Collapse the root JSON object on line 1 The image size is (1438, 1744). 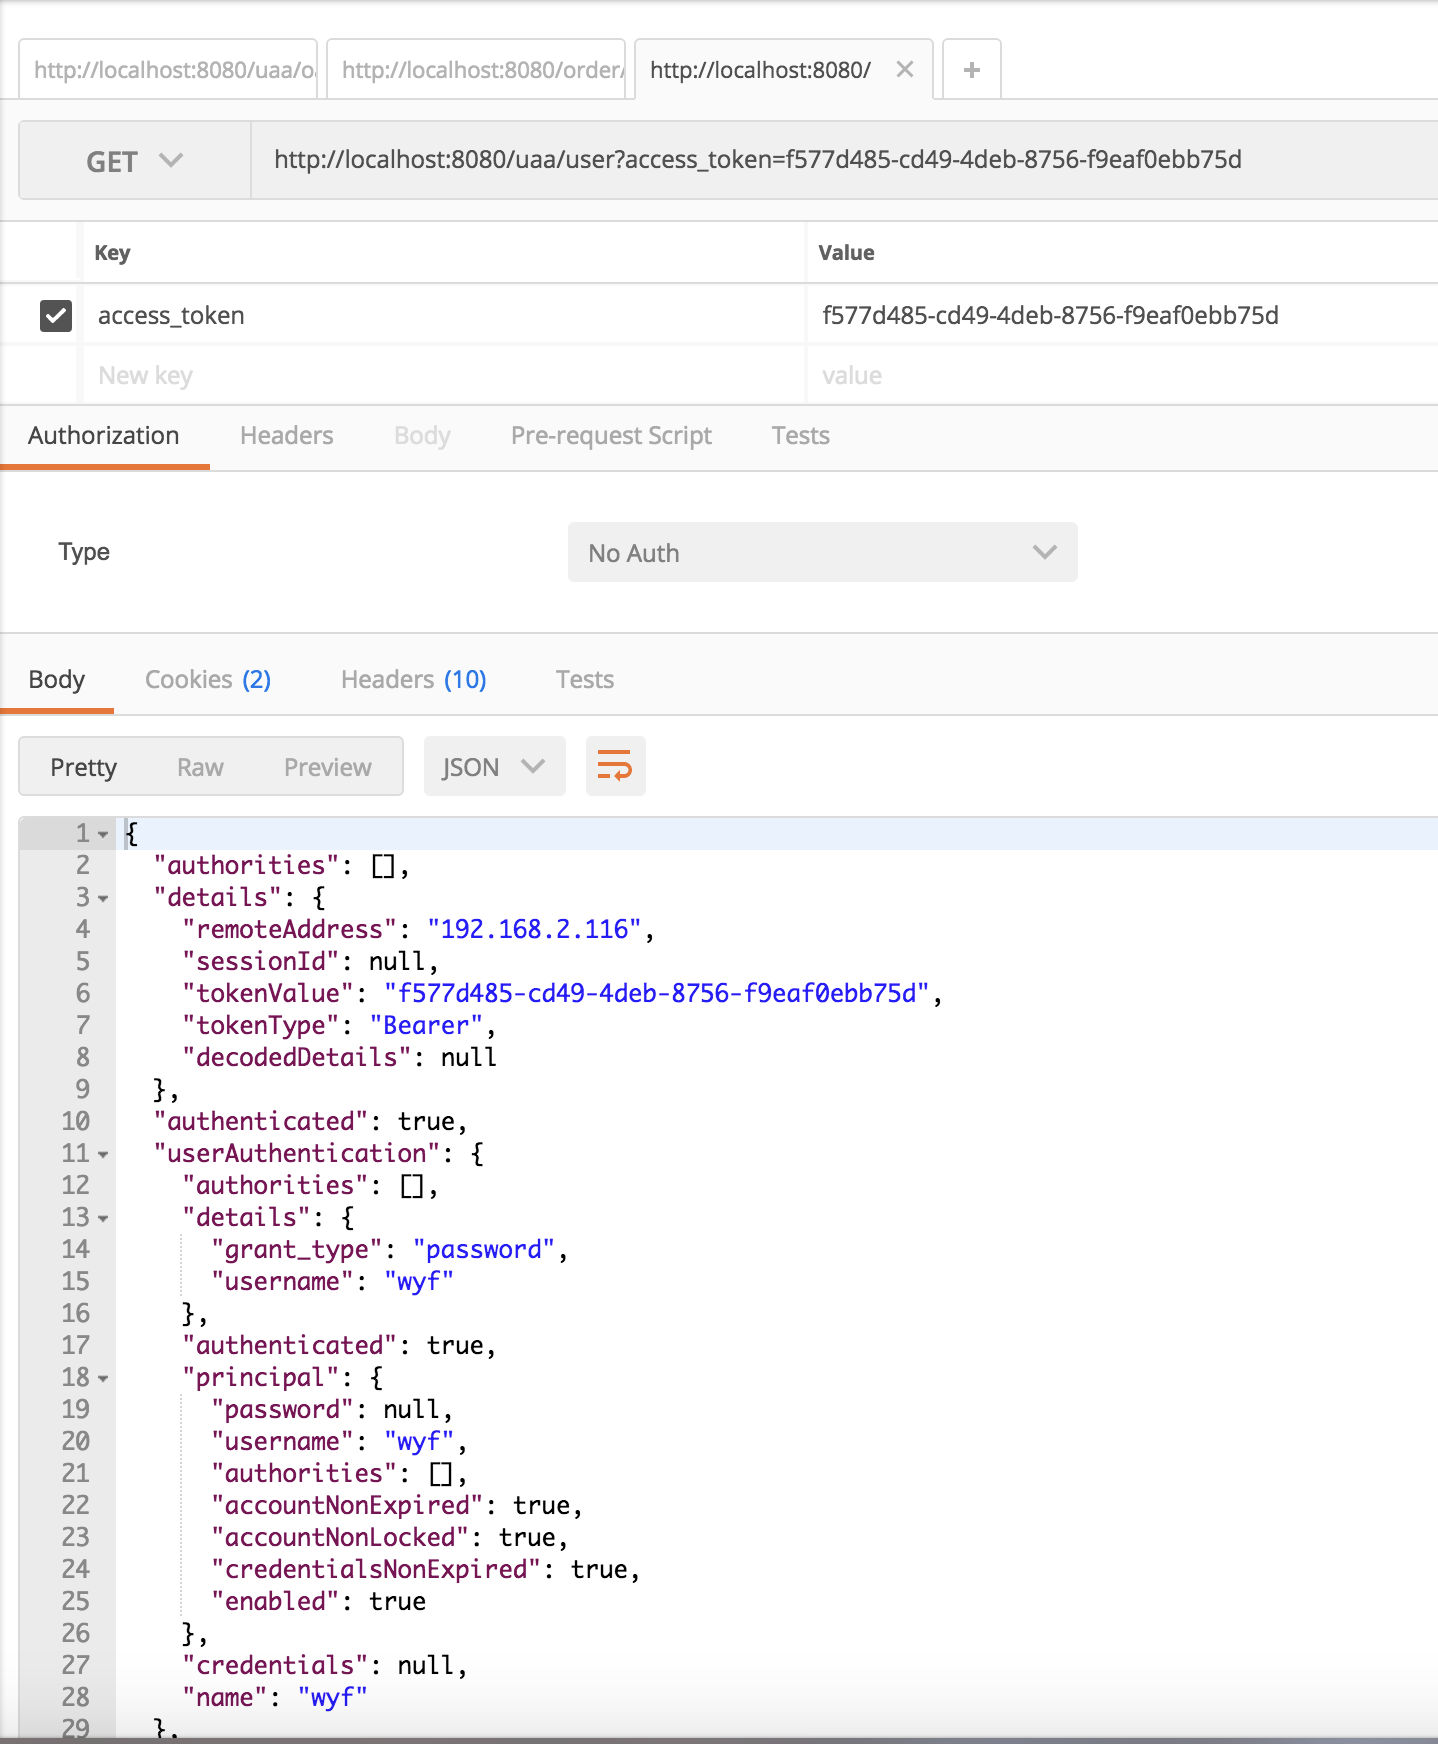pos(103,834)
